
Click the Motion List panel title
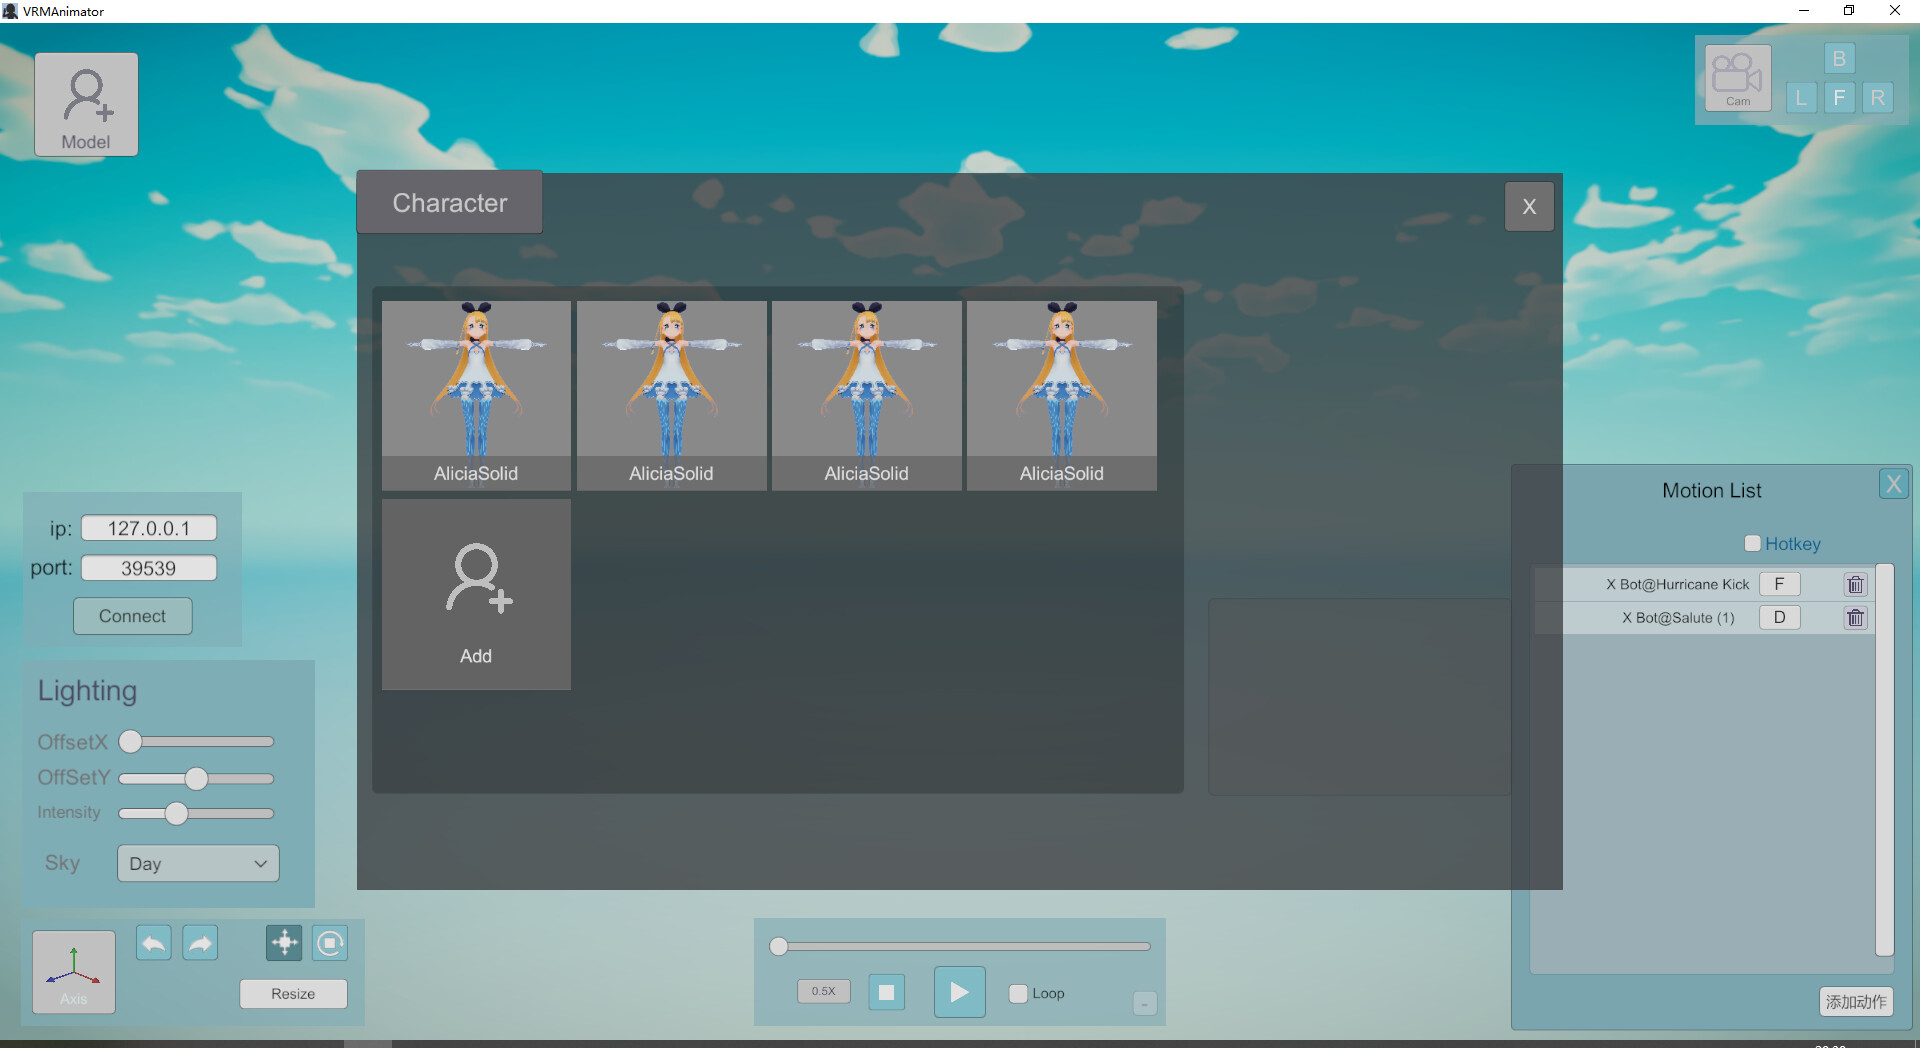[1711, 490]
